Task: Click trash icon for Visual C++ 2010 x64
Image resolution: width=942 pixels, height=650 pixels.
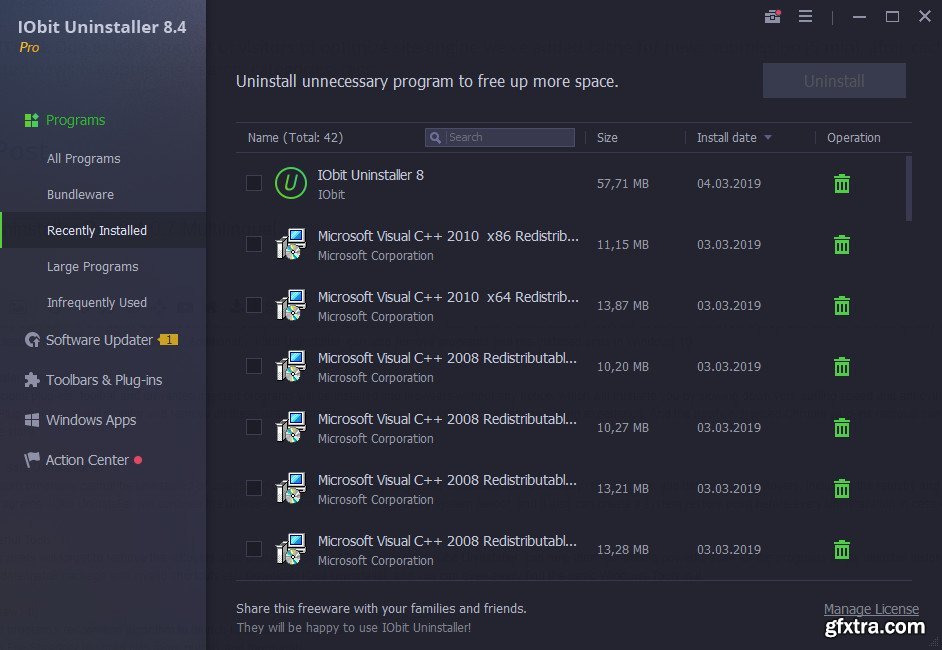Action: 842,306
